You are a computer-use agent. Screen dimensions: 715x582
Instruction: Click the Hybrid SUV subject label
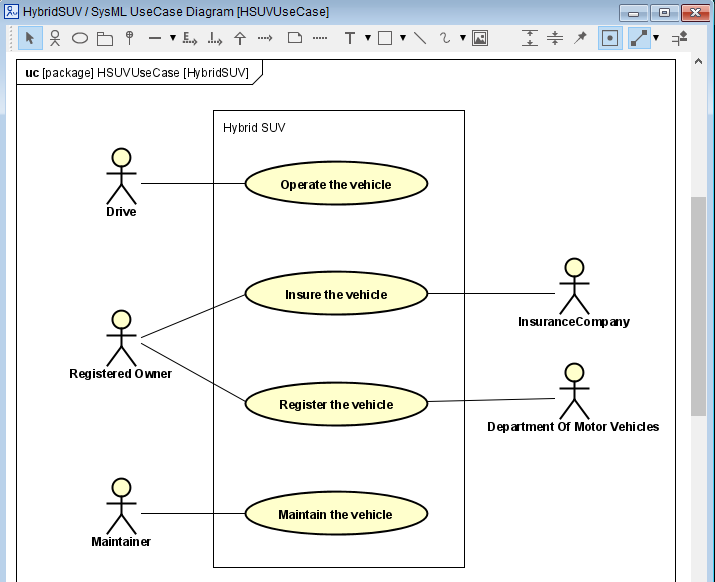point(254,128)
